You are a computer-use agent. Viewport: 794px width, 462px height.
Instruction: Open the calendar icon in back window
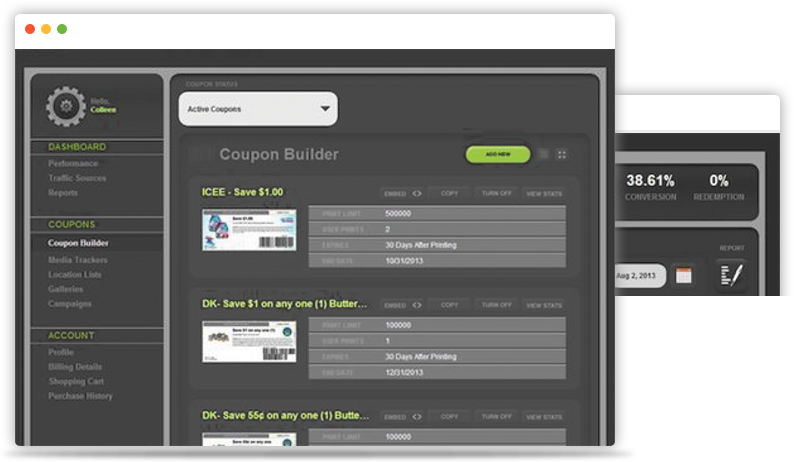(684, 276)
